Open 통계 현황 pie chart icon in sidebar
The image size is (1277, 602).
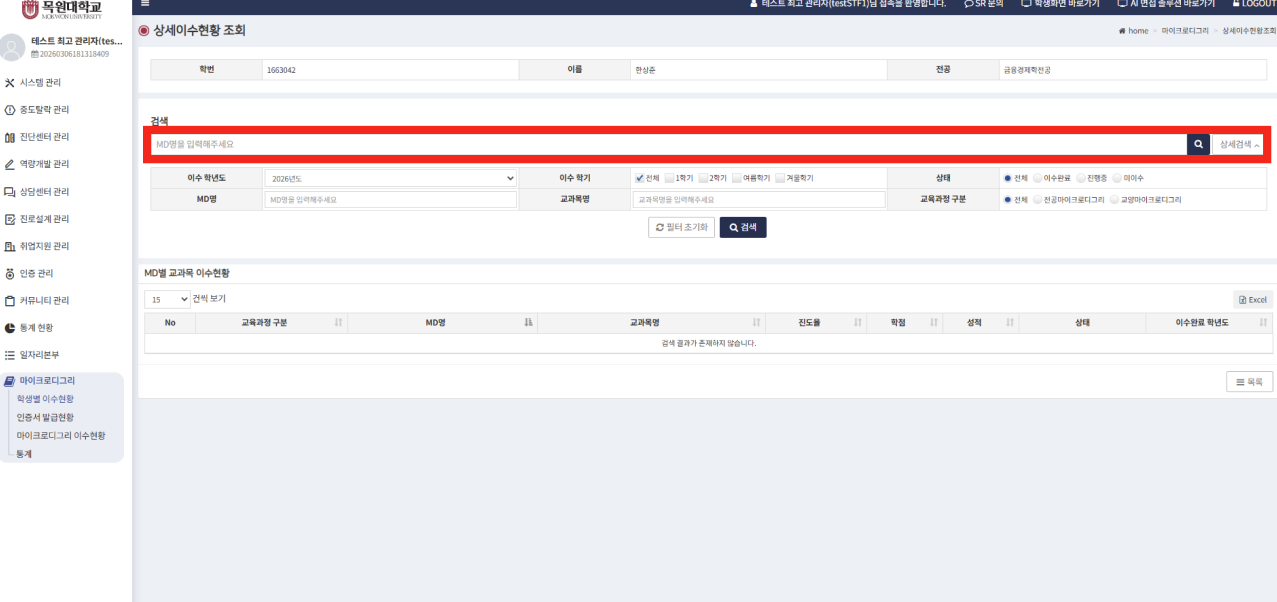coord(10,327)
